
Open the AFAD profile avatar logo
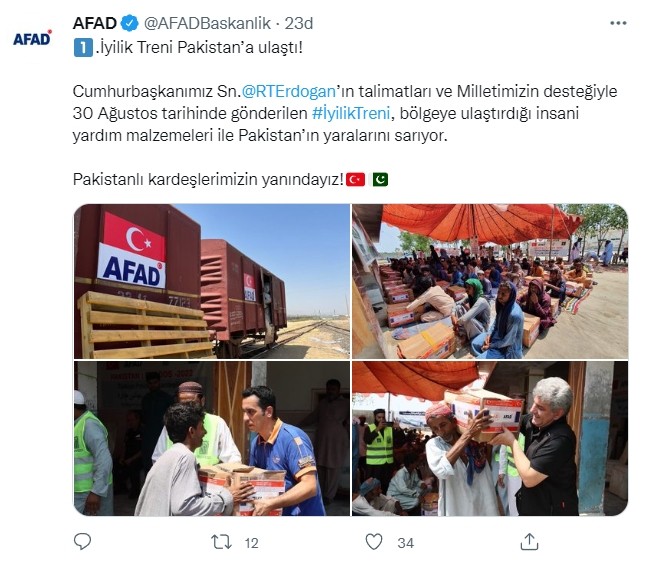coord(32,38)
